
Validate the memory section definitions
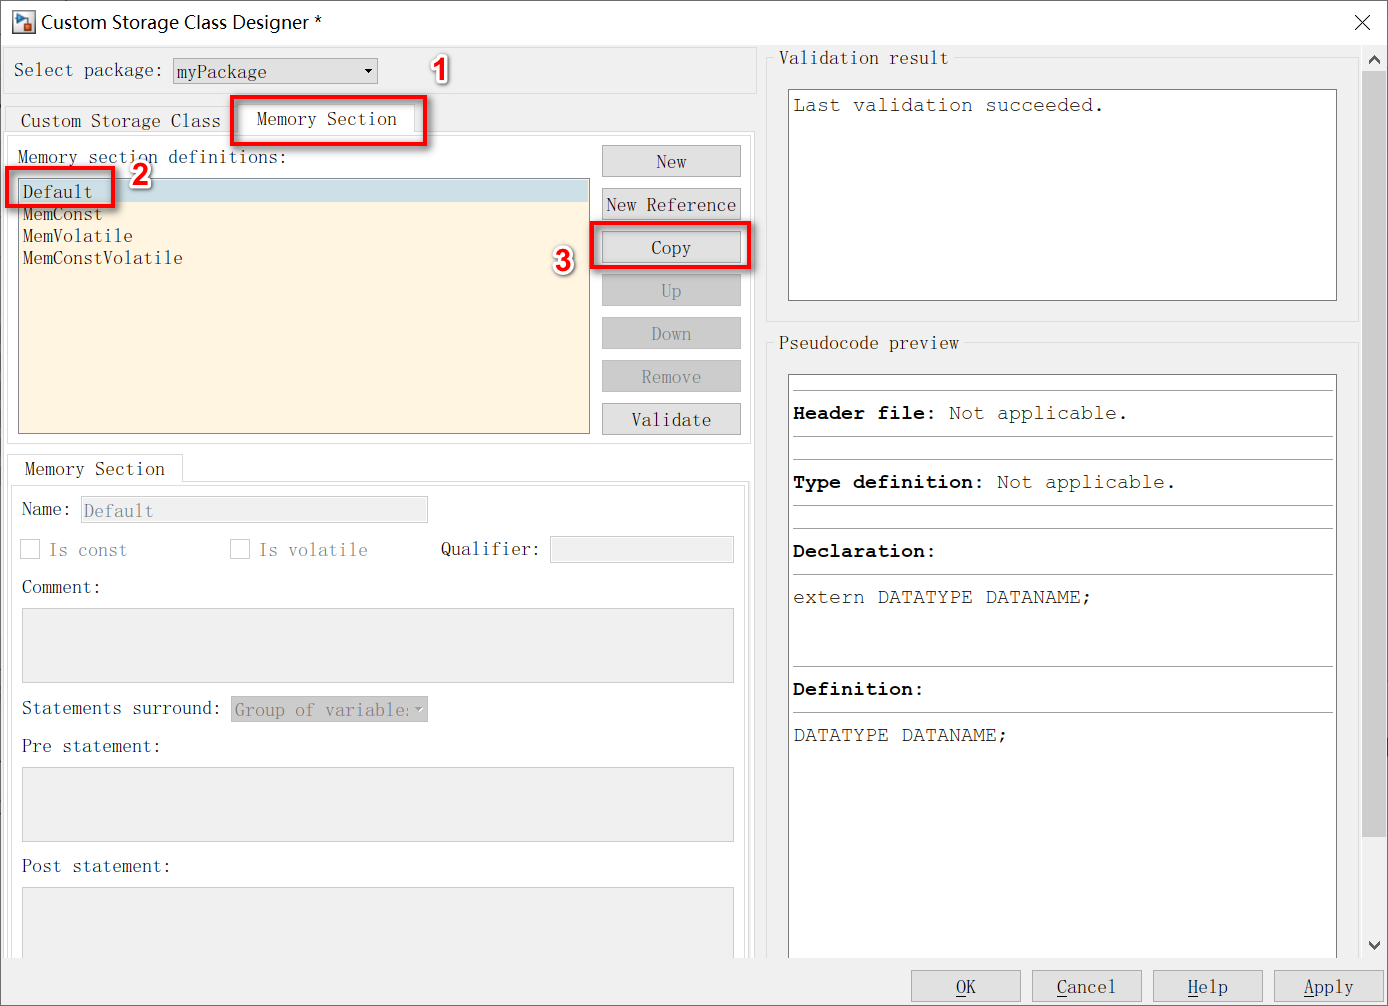tap(671, 418)
